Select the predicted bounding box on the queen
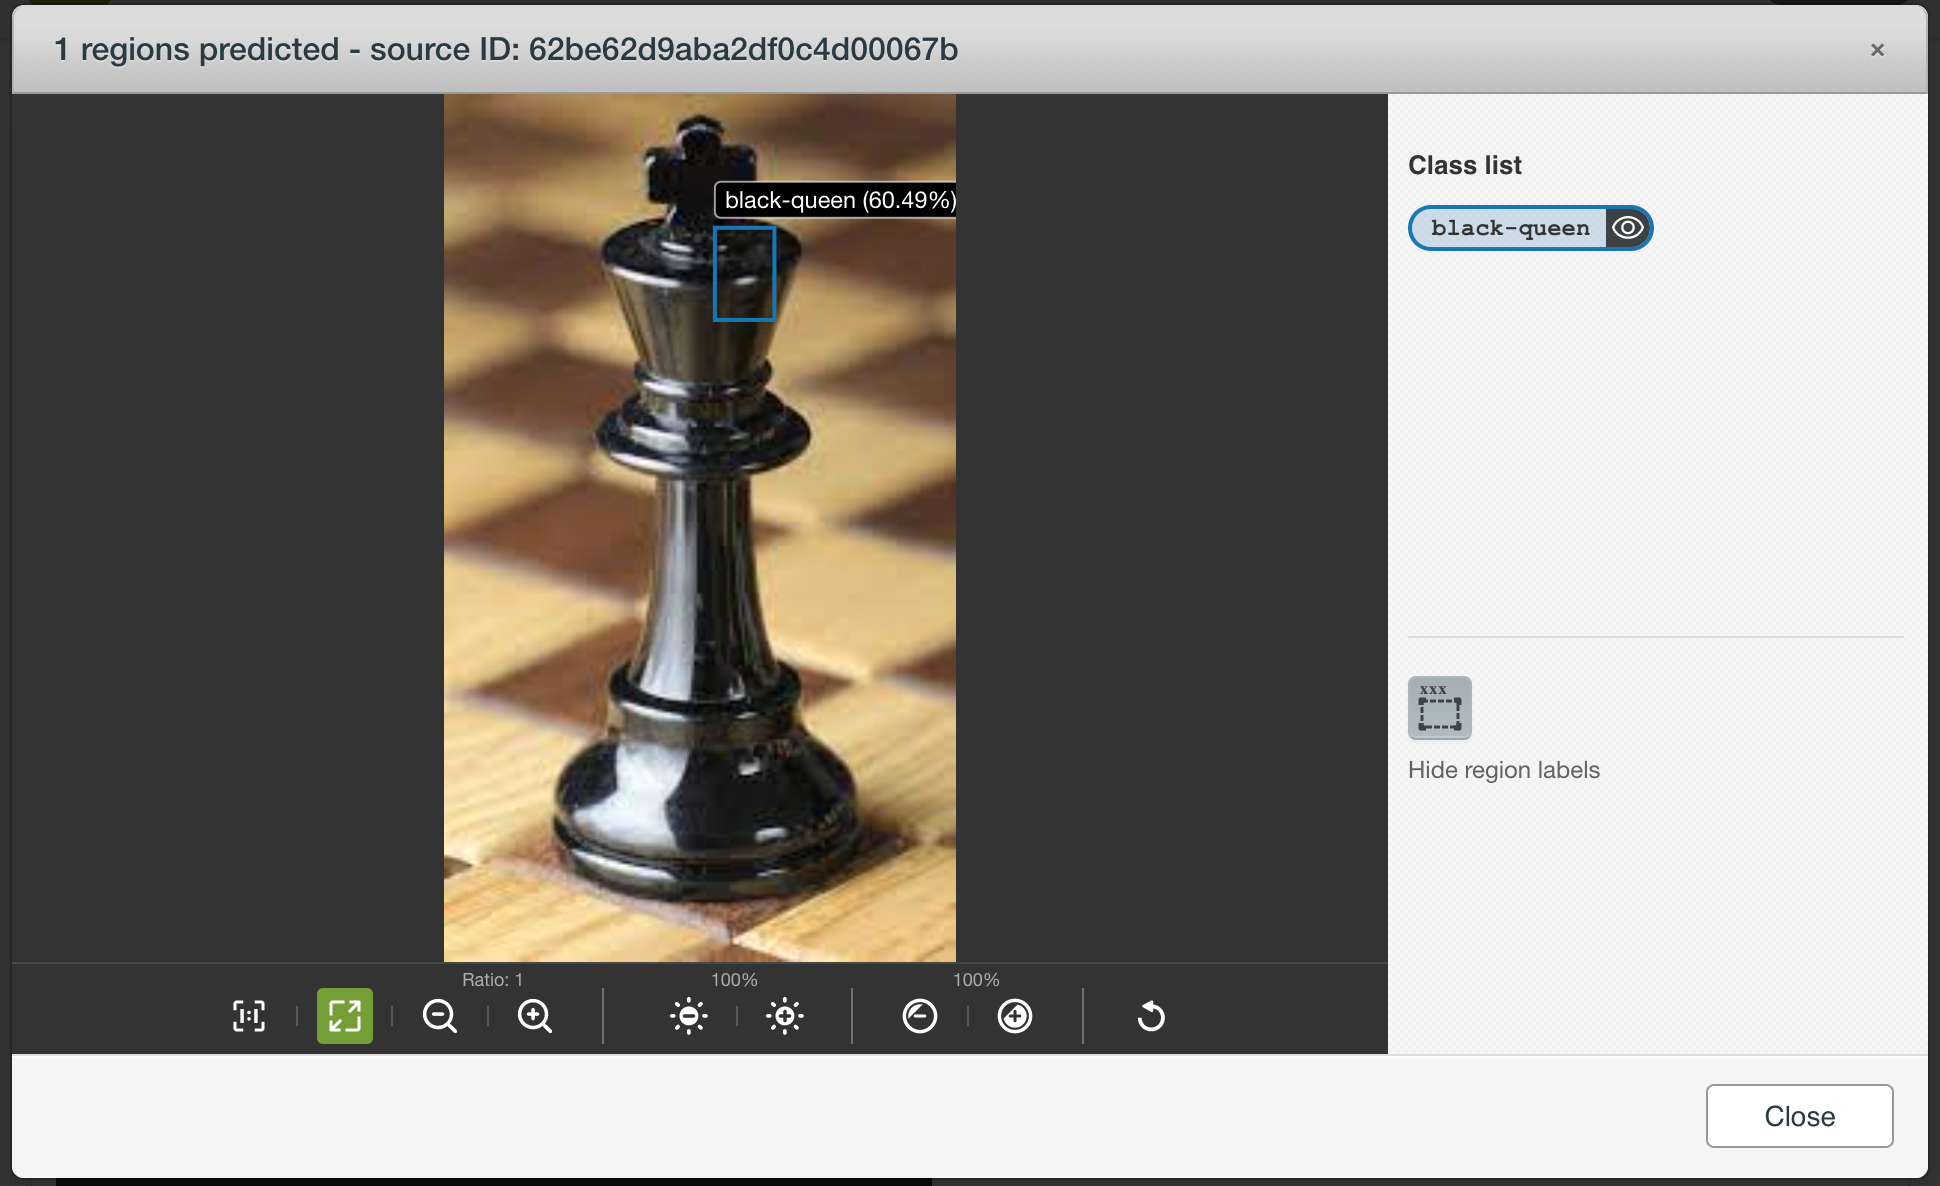Image resolution: width=1940 pixels, height=1186 pixels. coord(744,272)
